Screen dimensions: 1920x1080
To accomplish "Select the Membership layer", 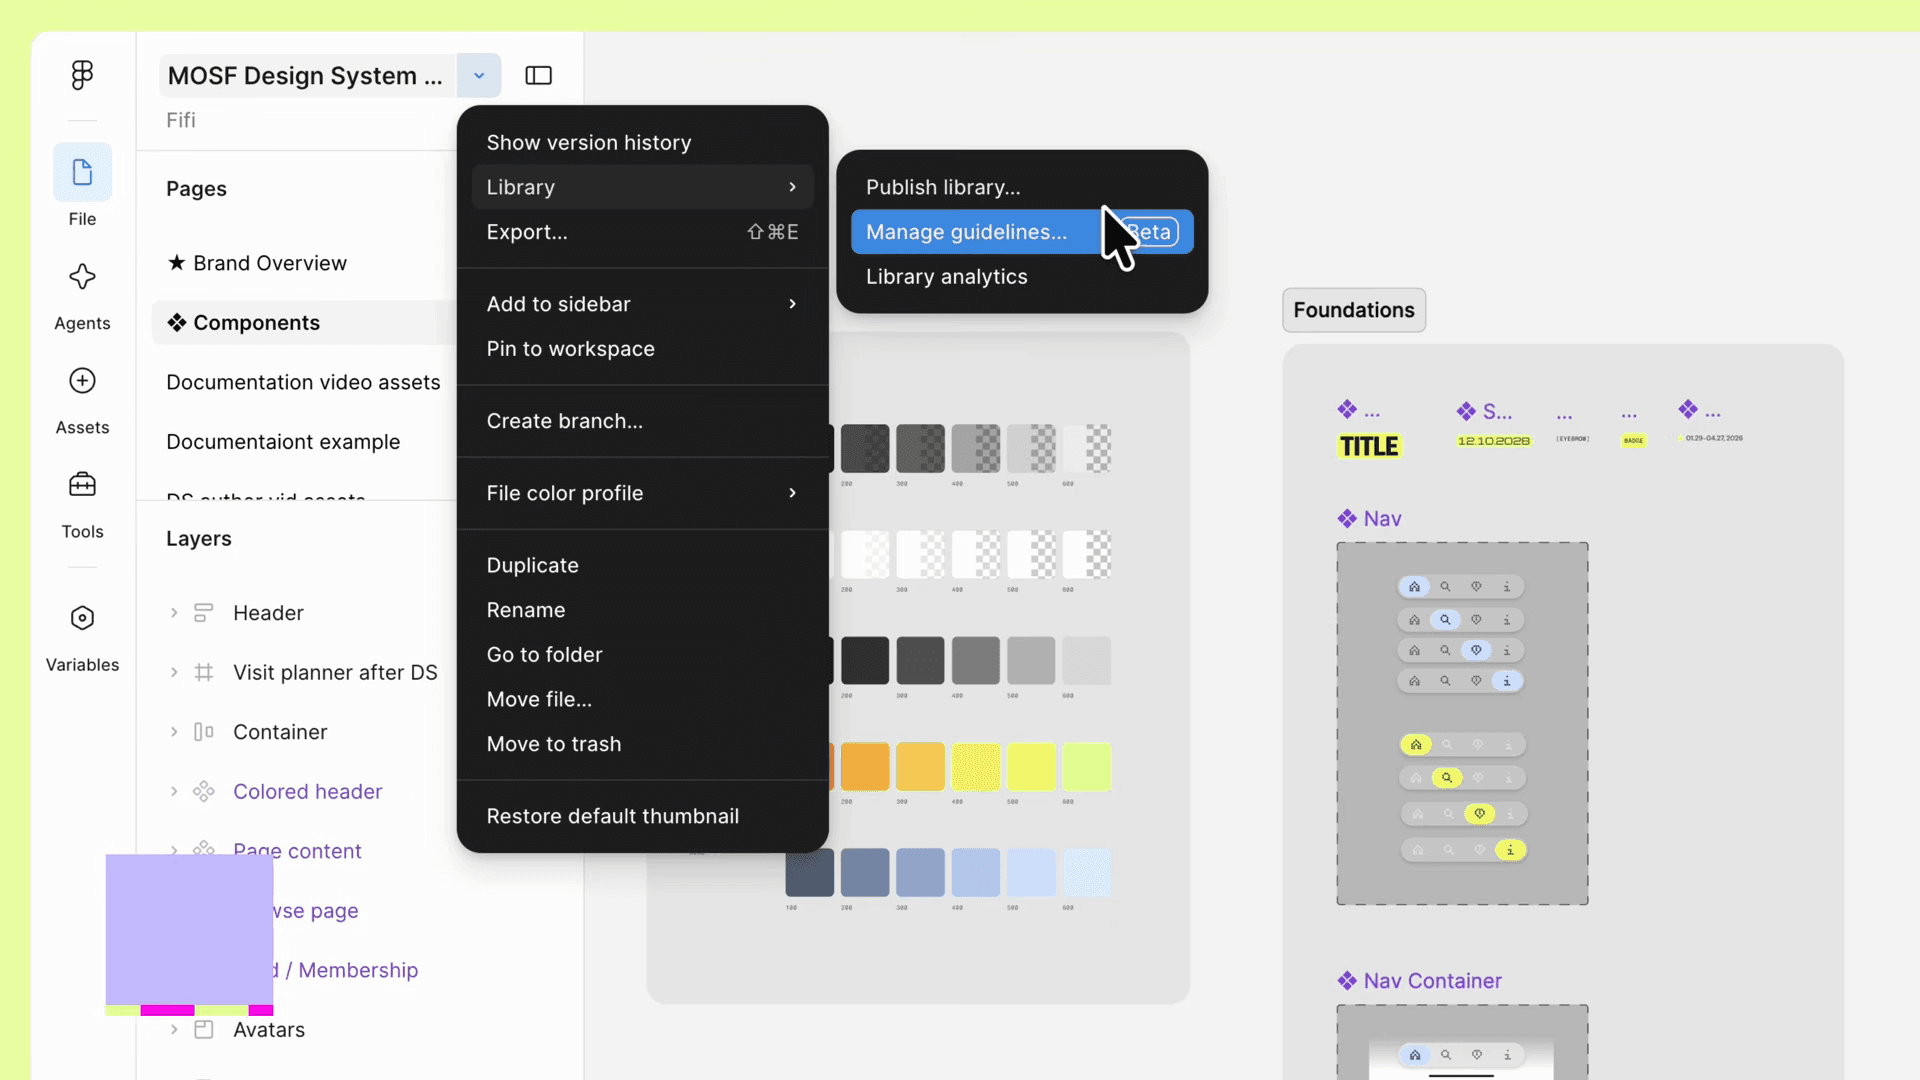I will pyautogui.click(x=358, y=970).
